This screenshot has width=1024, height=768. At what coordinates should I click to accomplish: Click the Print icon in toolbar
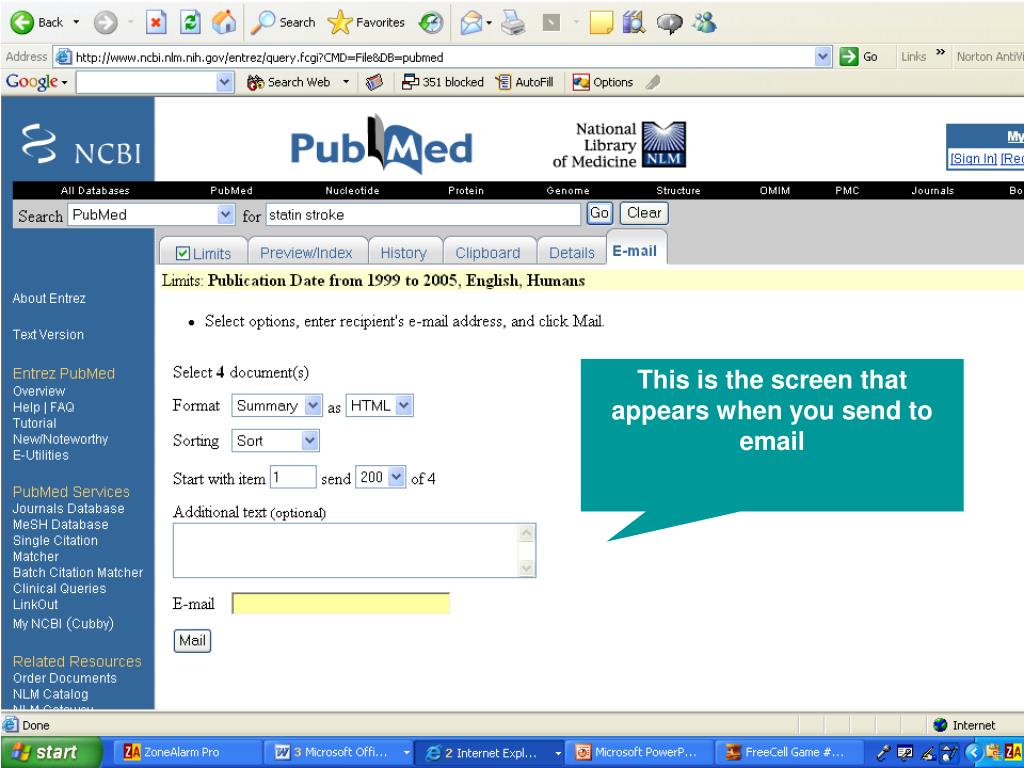point(513,24)
